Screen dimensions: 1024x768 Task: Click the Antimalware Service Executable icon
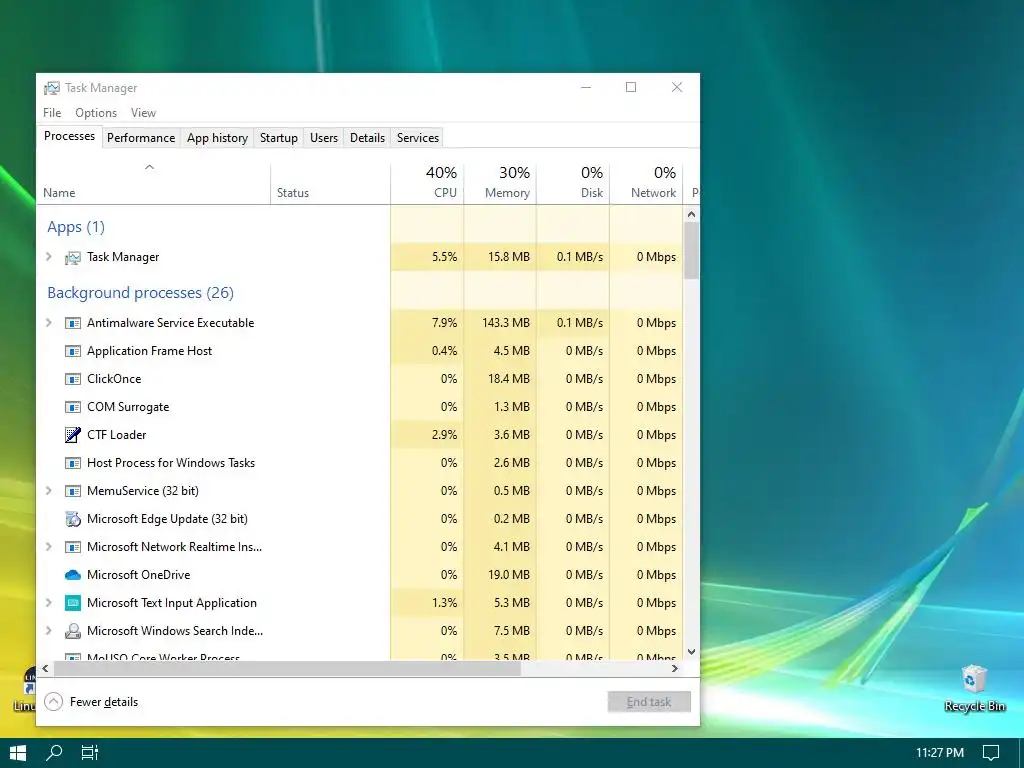(x=72, y=323)
